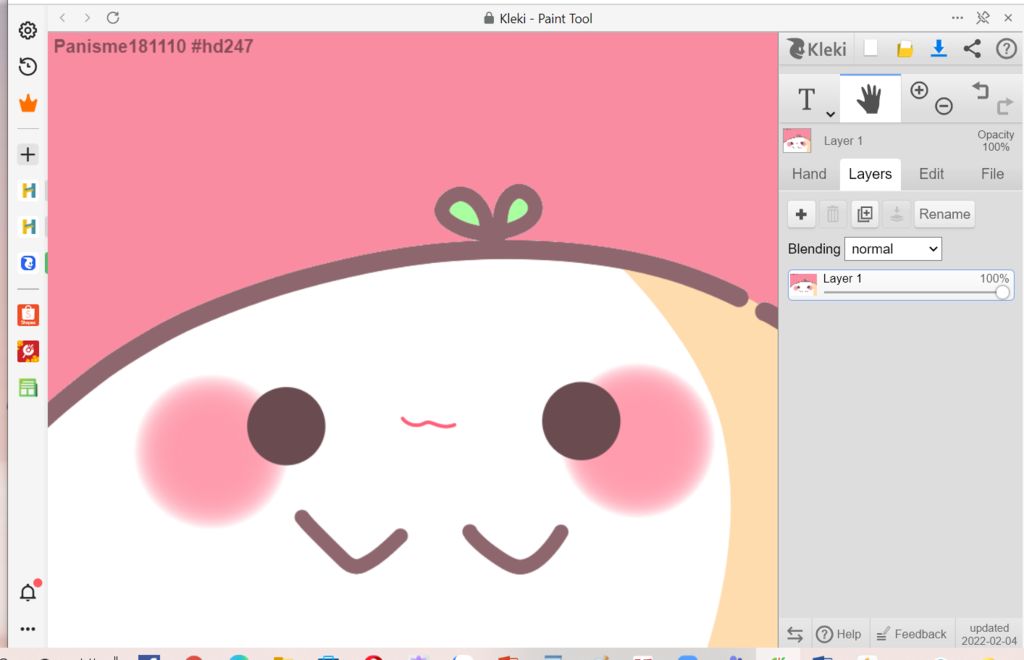The image size is (1024, 660).
Task: Duplicate the current layer
Action: click(865, 214)
